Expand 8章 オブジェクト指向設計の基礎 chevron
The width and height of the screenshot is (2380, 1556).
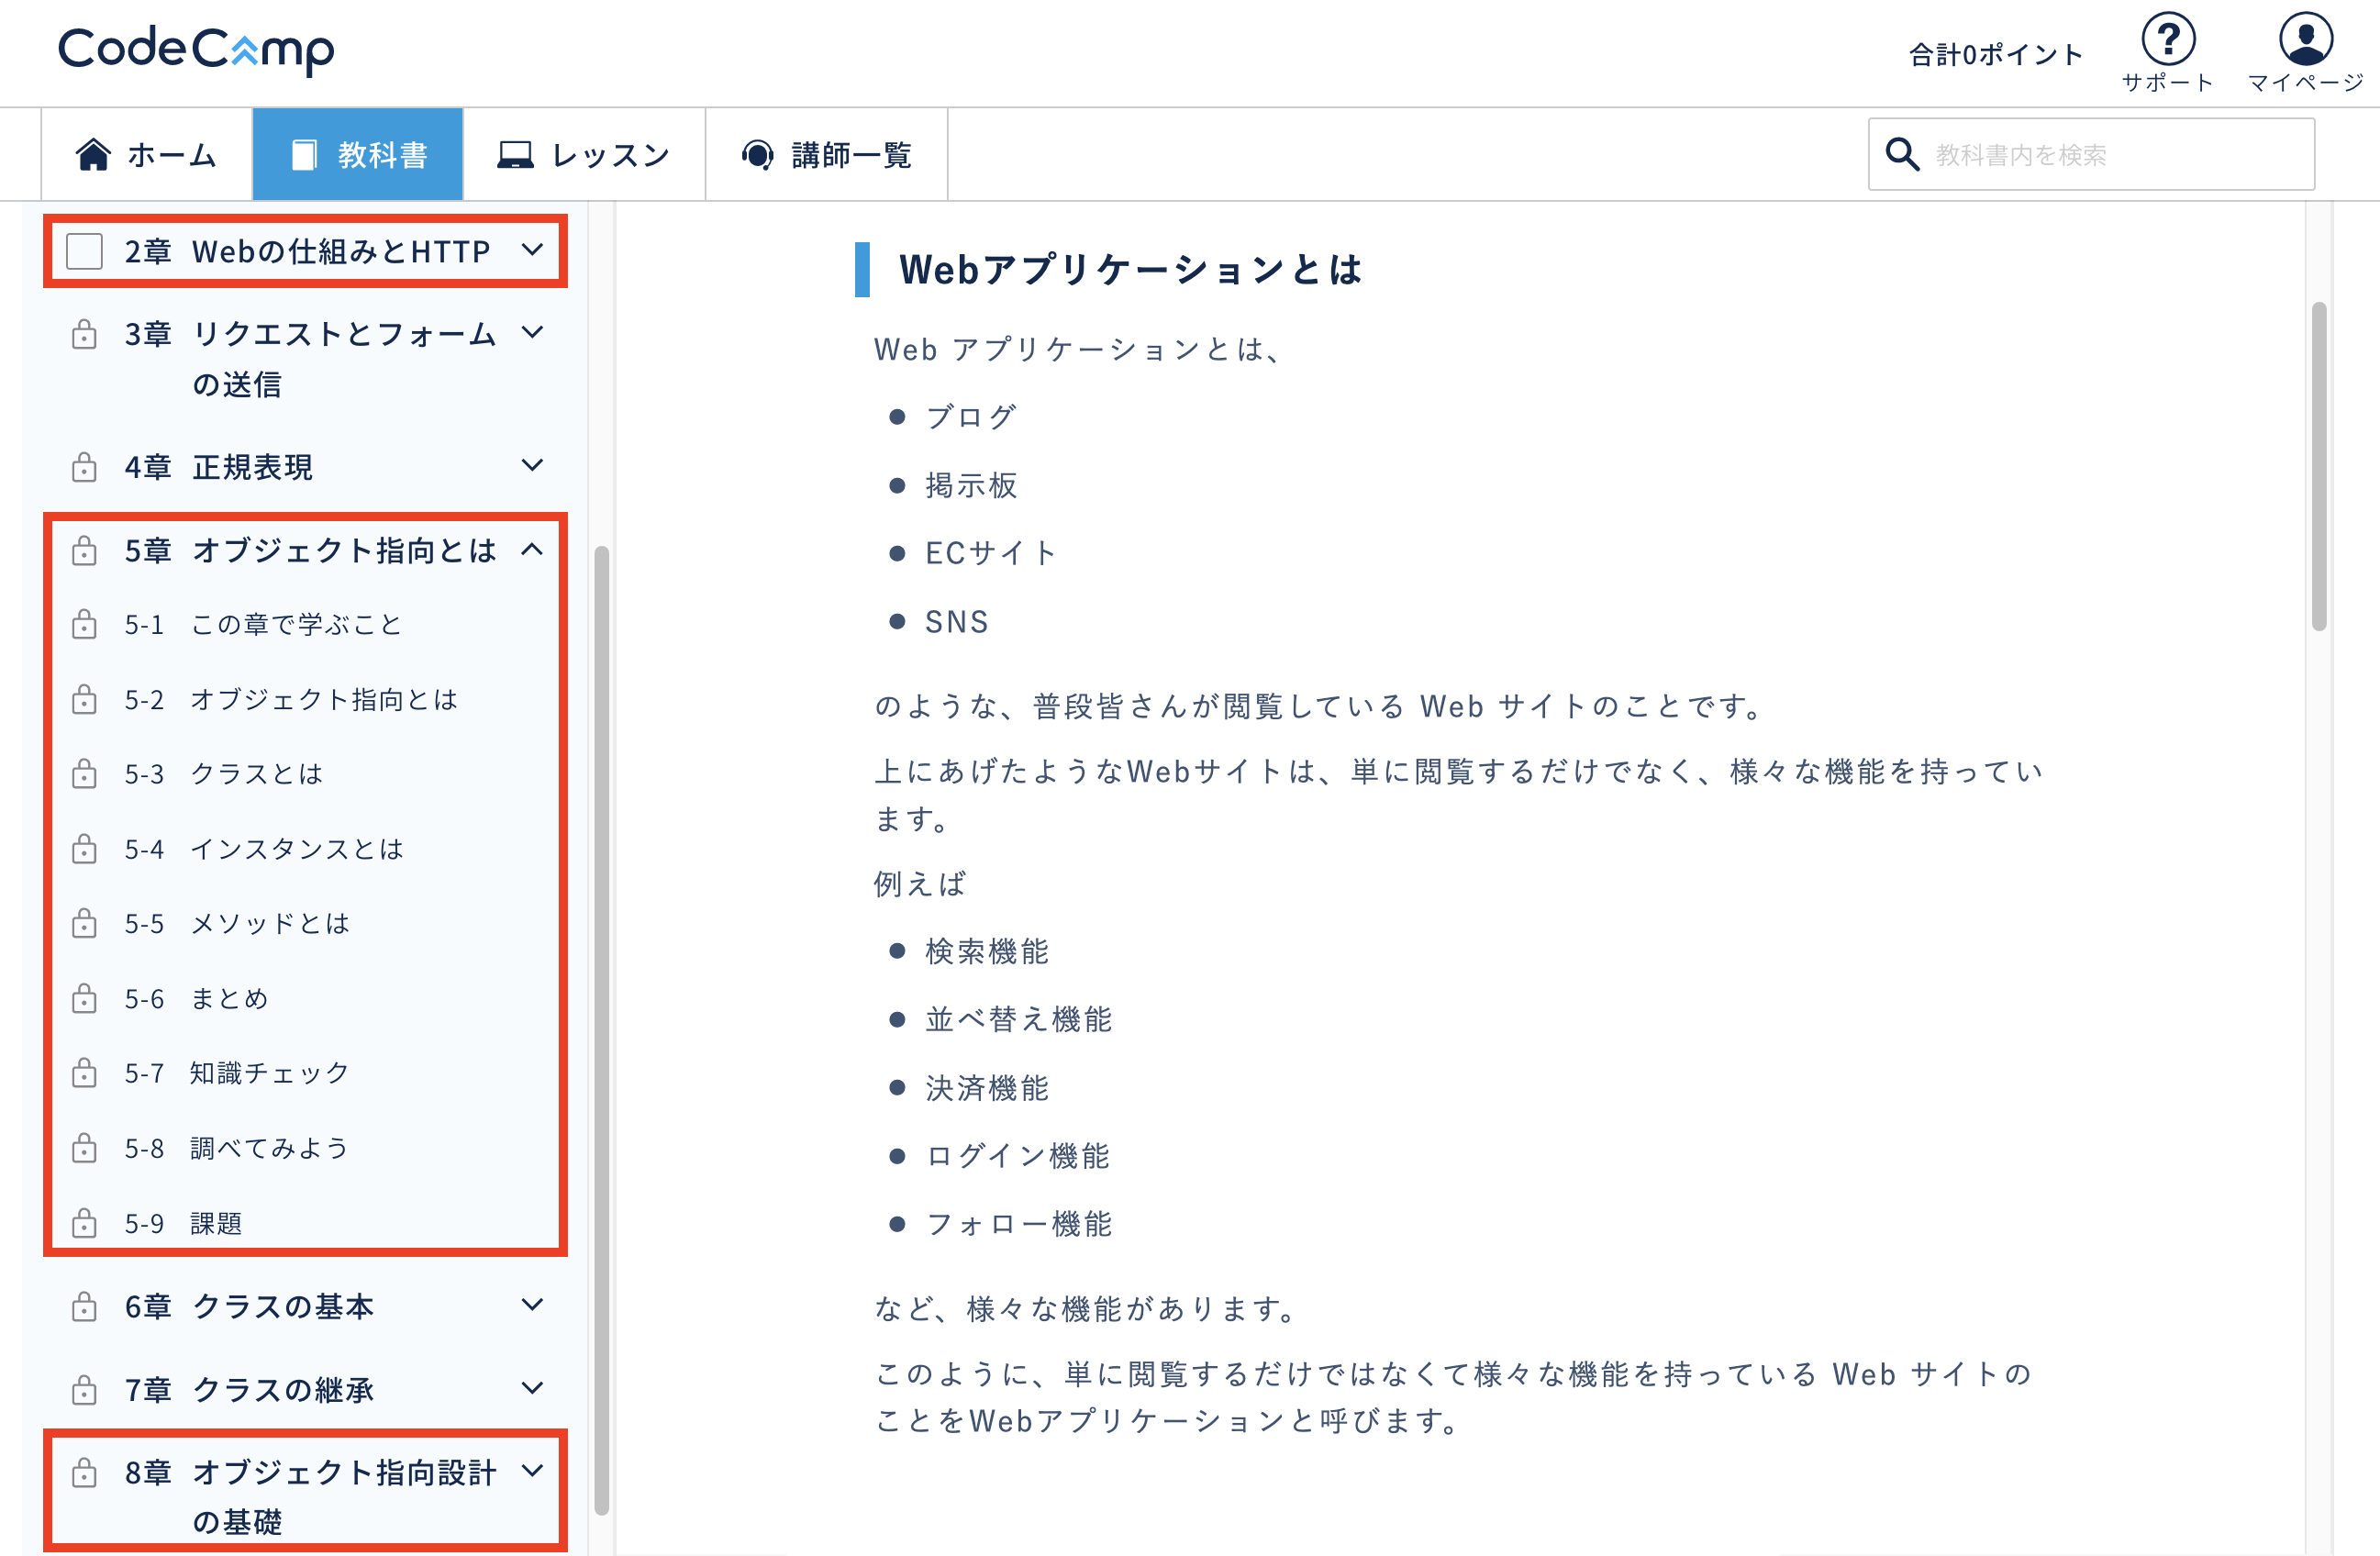point(533,1470)
